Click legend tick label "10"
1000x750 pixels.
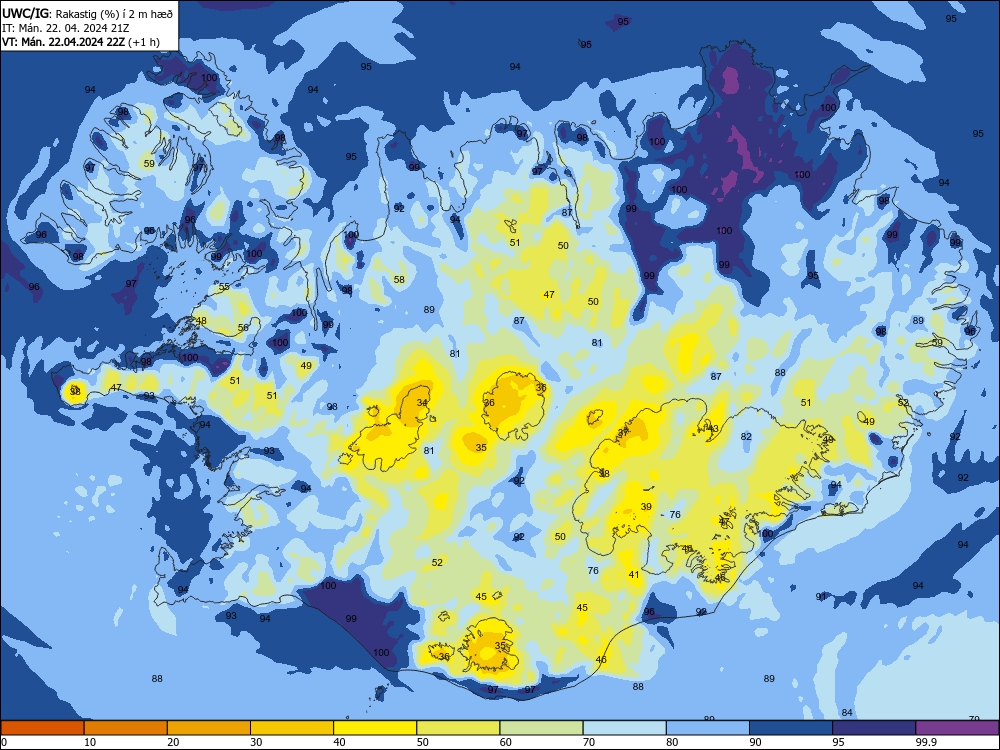tap(90, 742)
